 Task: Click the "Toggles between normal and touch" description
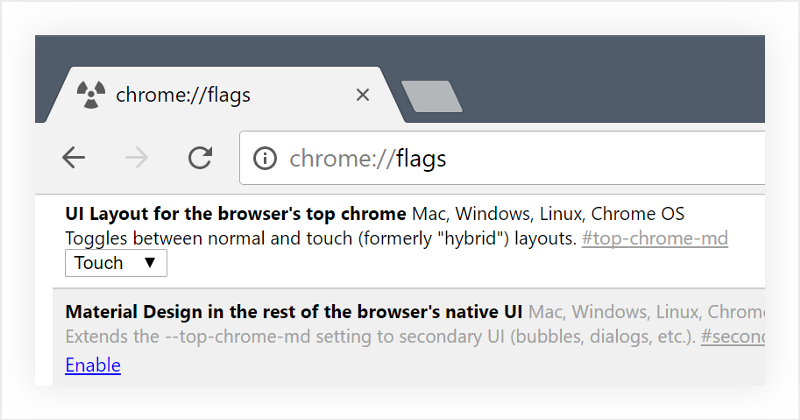click(x=320, y=238)
